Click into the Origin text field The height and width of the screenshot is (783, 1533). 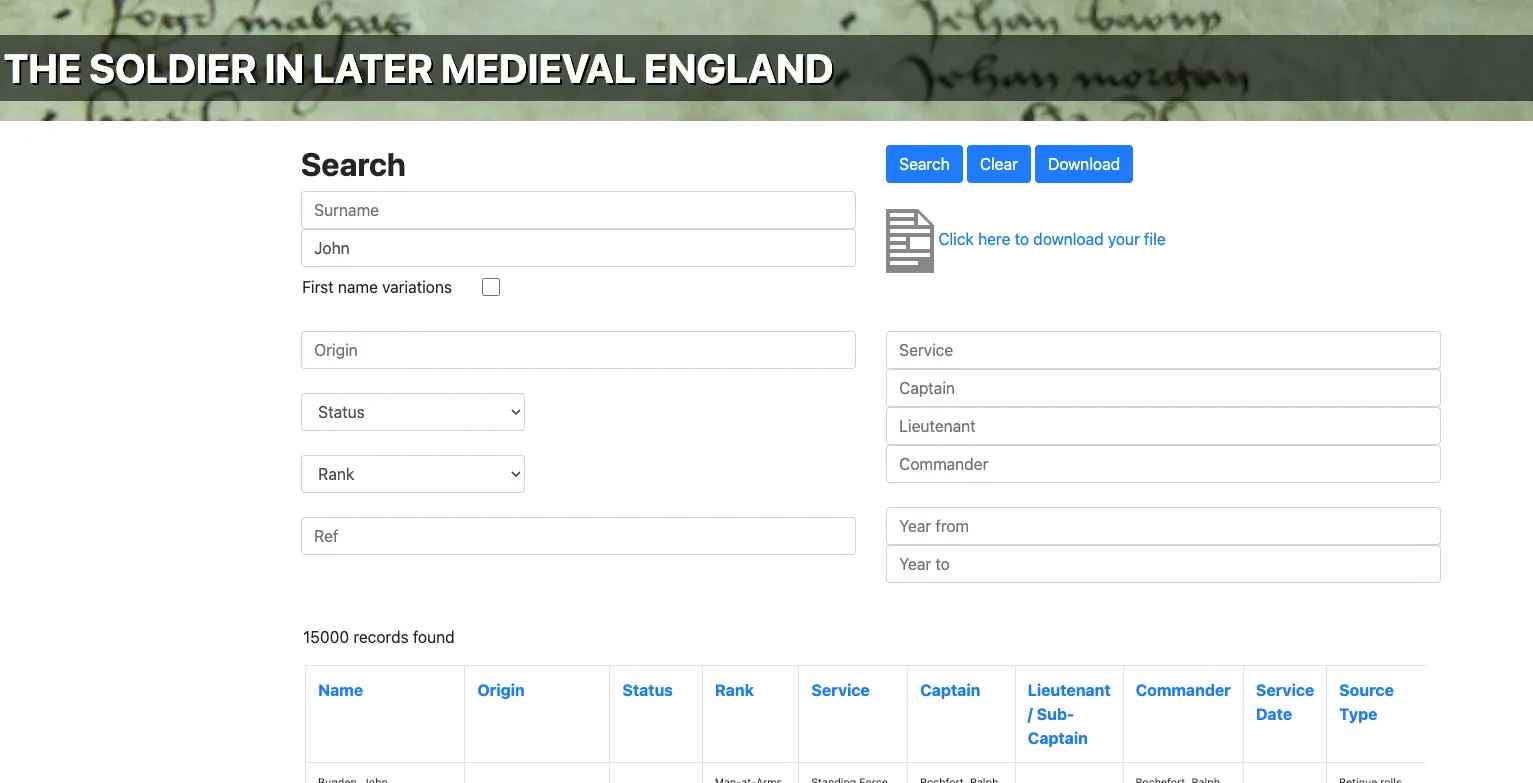pos(578,350)
